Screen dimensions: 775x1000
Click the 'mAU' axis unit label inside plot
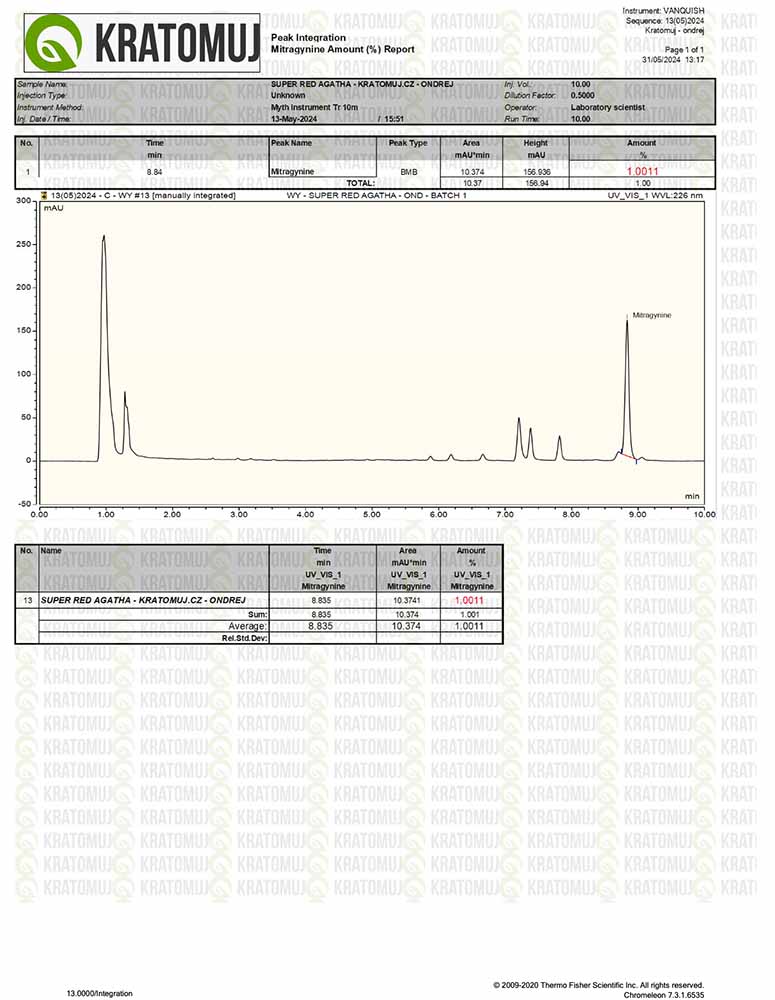point(54,207)
